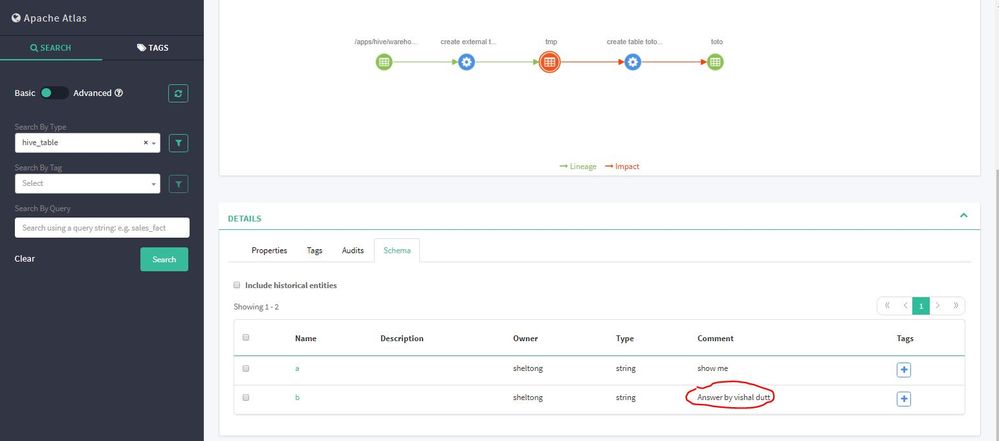999x441 pixels.
Task: Click the Name column header
Action: click(305, 338)
